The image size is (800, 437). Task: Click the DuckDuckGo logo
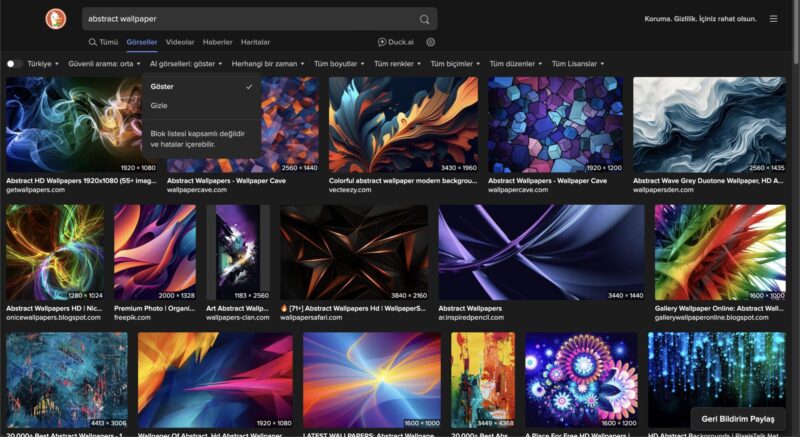56,19
